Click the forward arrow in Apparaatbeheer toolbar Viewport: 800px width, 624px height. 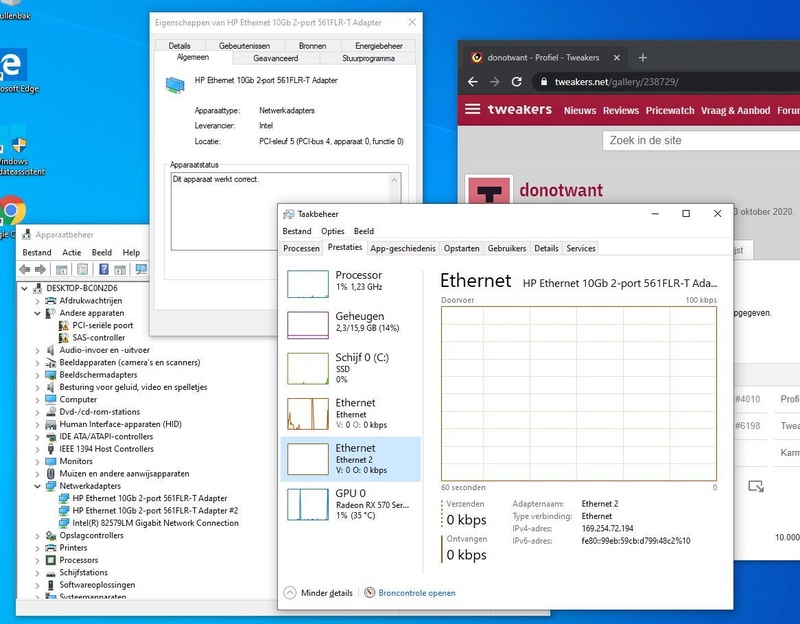tap(40, 269)
